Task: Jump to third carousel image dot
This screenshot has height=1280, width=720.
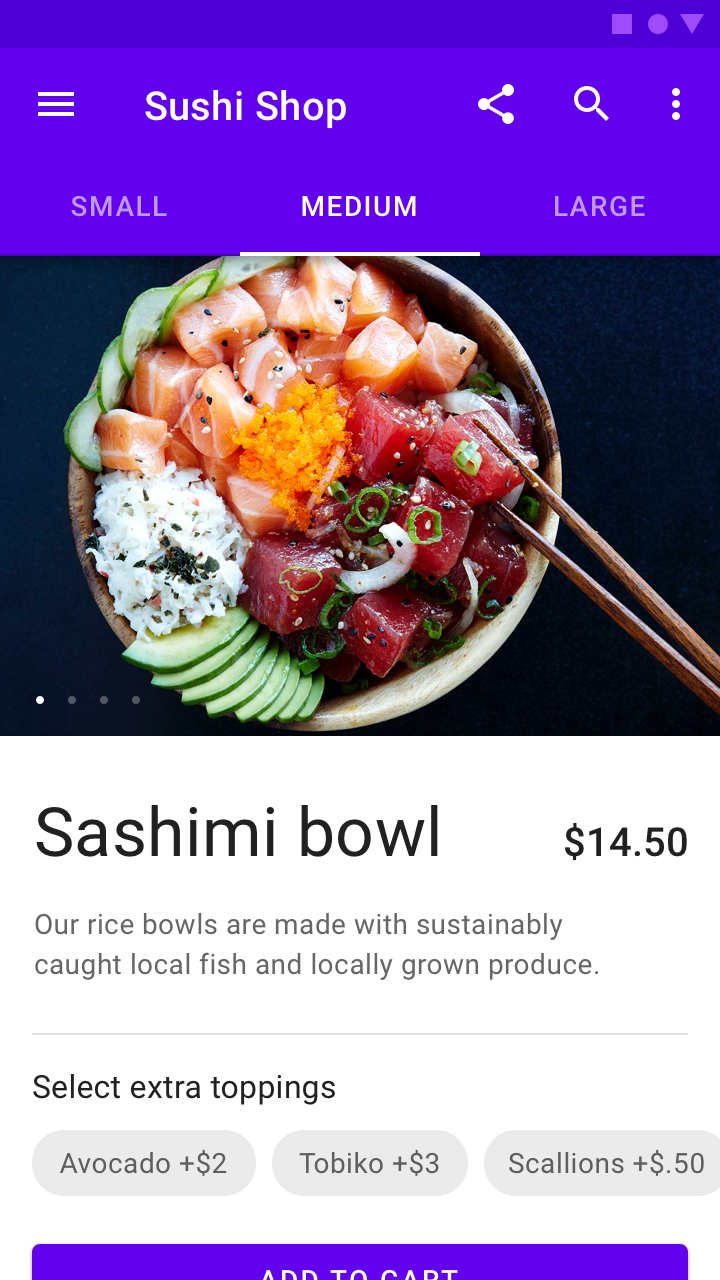Action: pos(104,700)
